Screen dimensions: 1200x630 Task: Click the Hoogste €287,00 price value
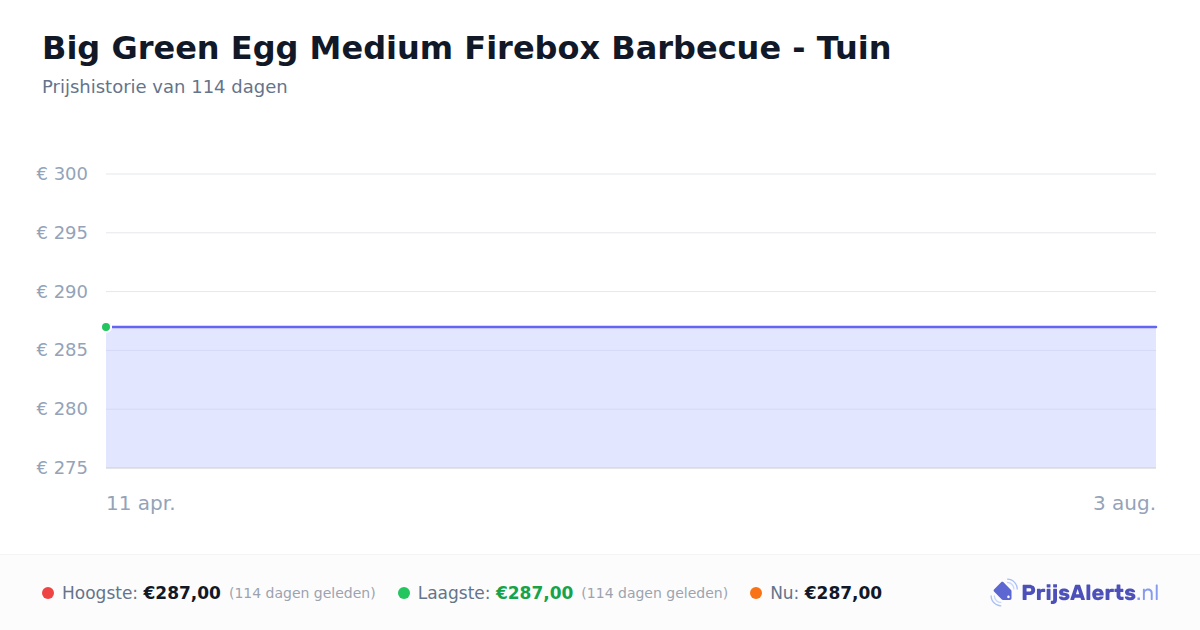coord(182,593)
